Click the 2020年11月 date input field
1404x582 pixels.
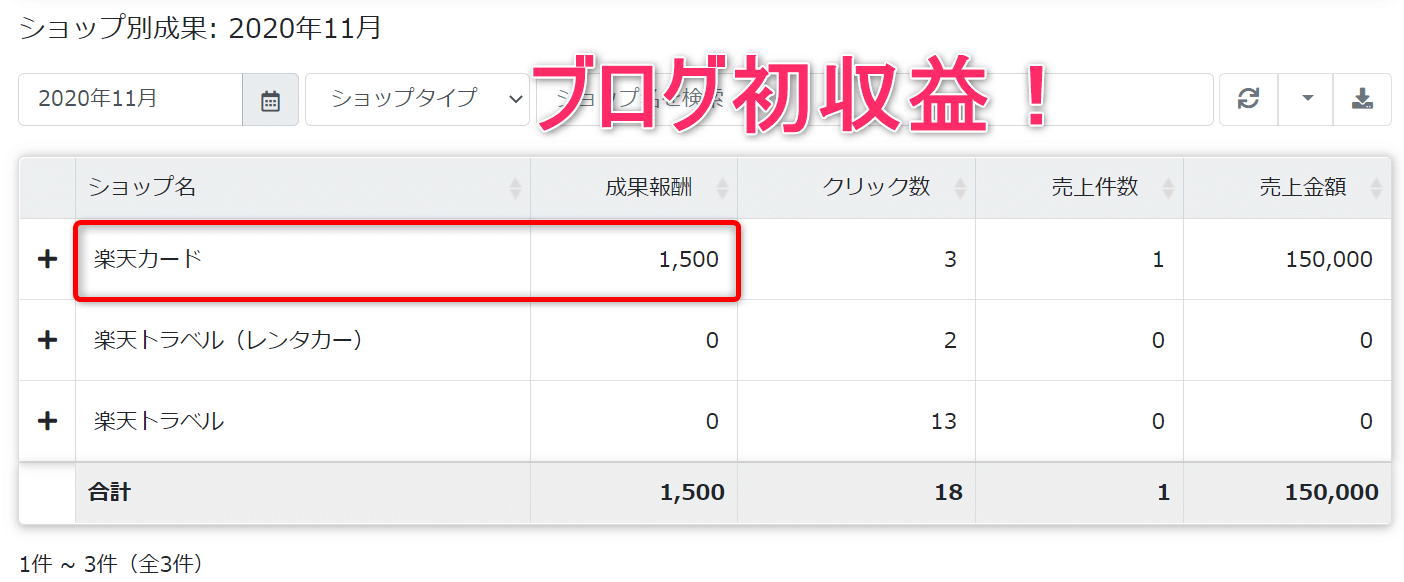(131, 99)
